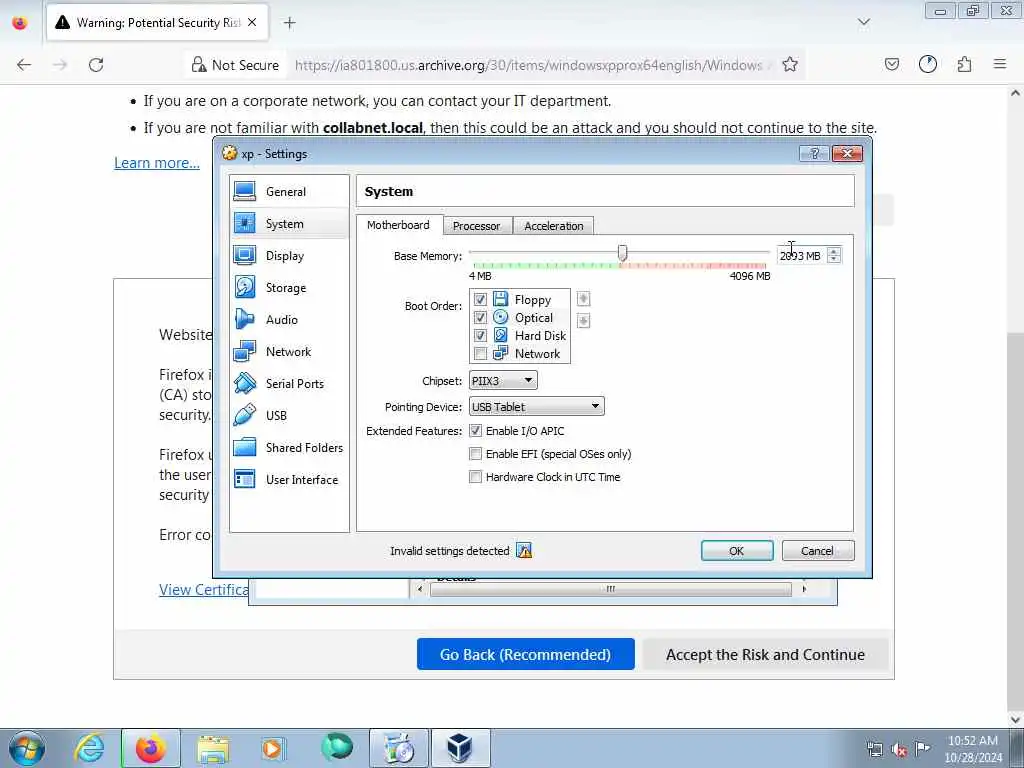
Task: Switch to Processor tab
Action: pos(477,226)
